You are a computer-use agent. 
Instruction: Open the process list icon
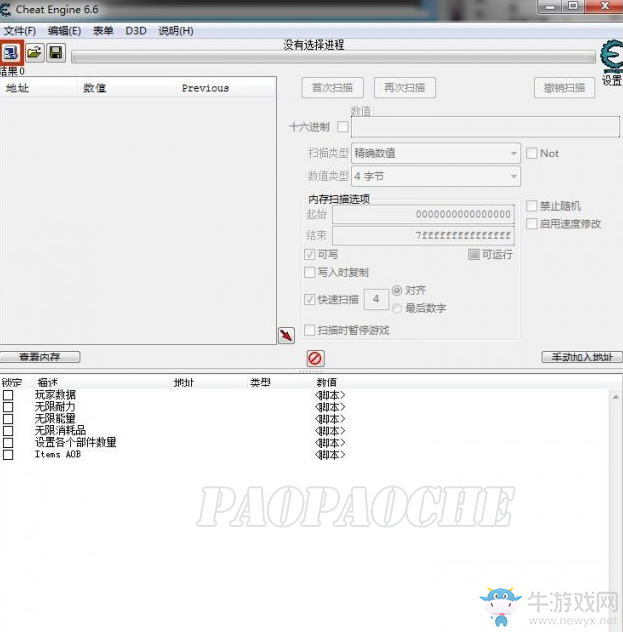11,52
